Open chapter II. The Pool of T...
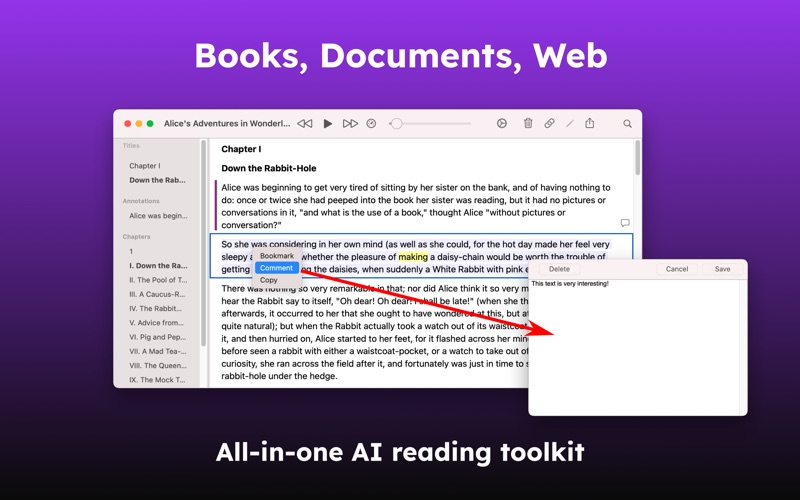The image size is (800, 500). [158, 280]
